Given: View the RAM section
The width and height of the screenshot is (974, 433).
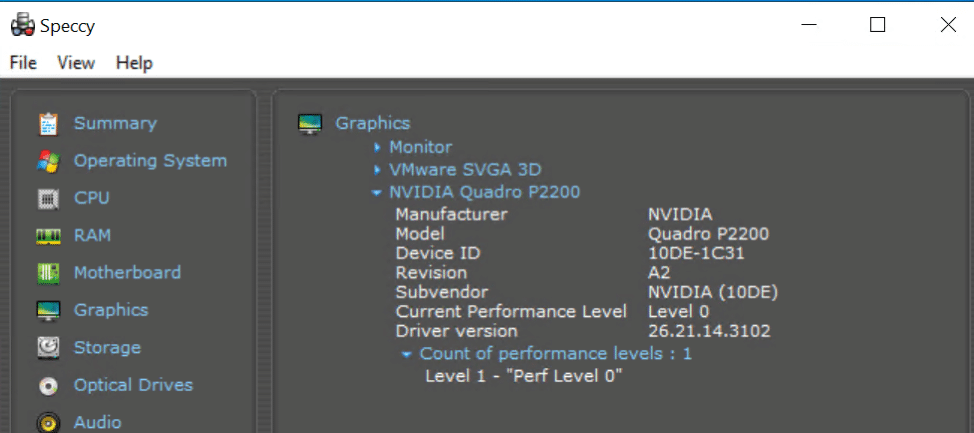Looking at the screenshot, I should click(x=93, y=235).
